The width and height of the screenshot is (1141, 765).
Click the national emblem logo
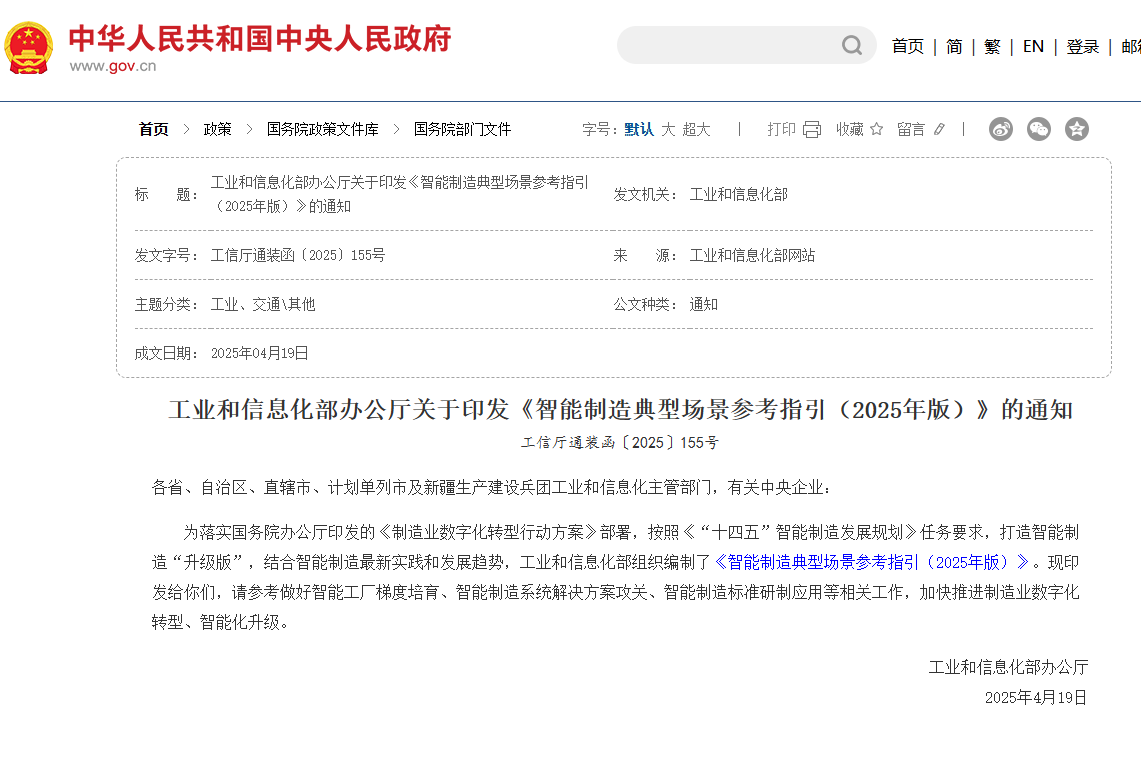(29, 47)
